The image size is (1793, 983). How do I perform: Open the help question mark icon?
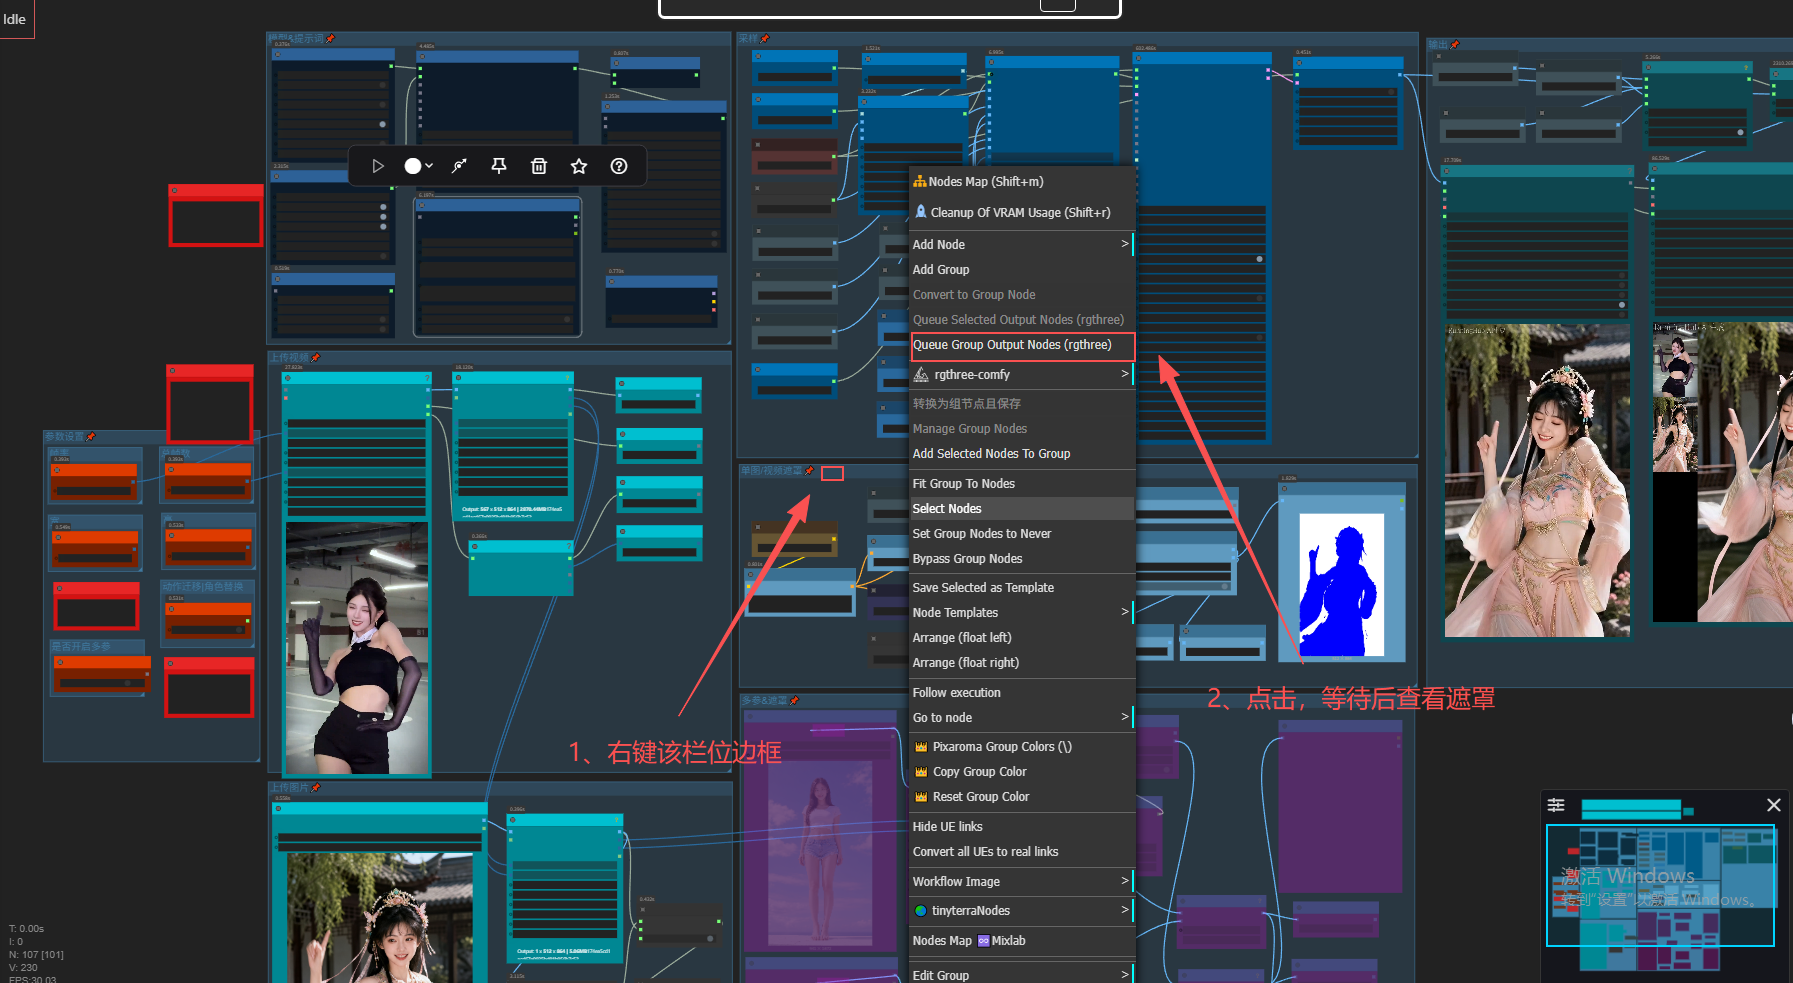tap(619, 166)
